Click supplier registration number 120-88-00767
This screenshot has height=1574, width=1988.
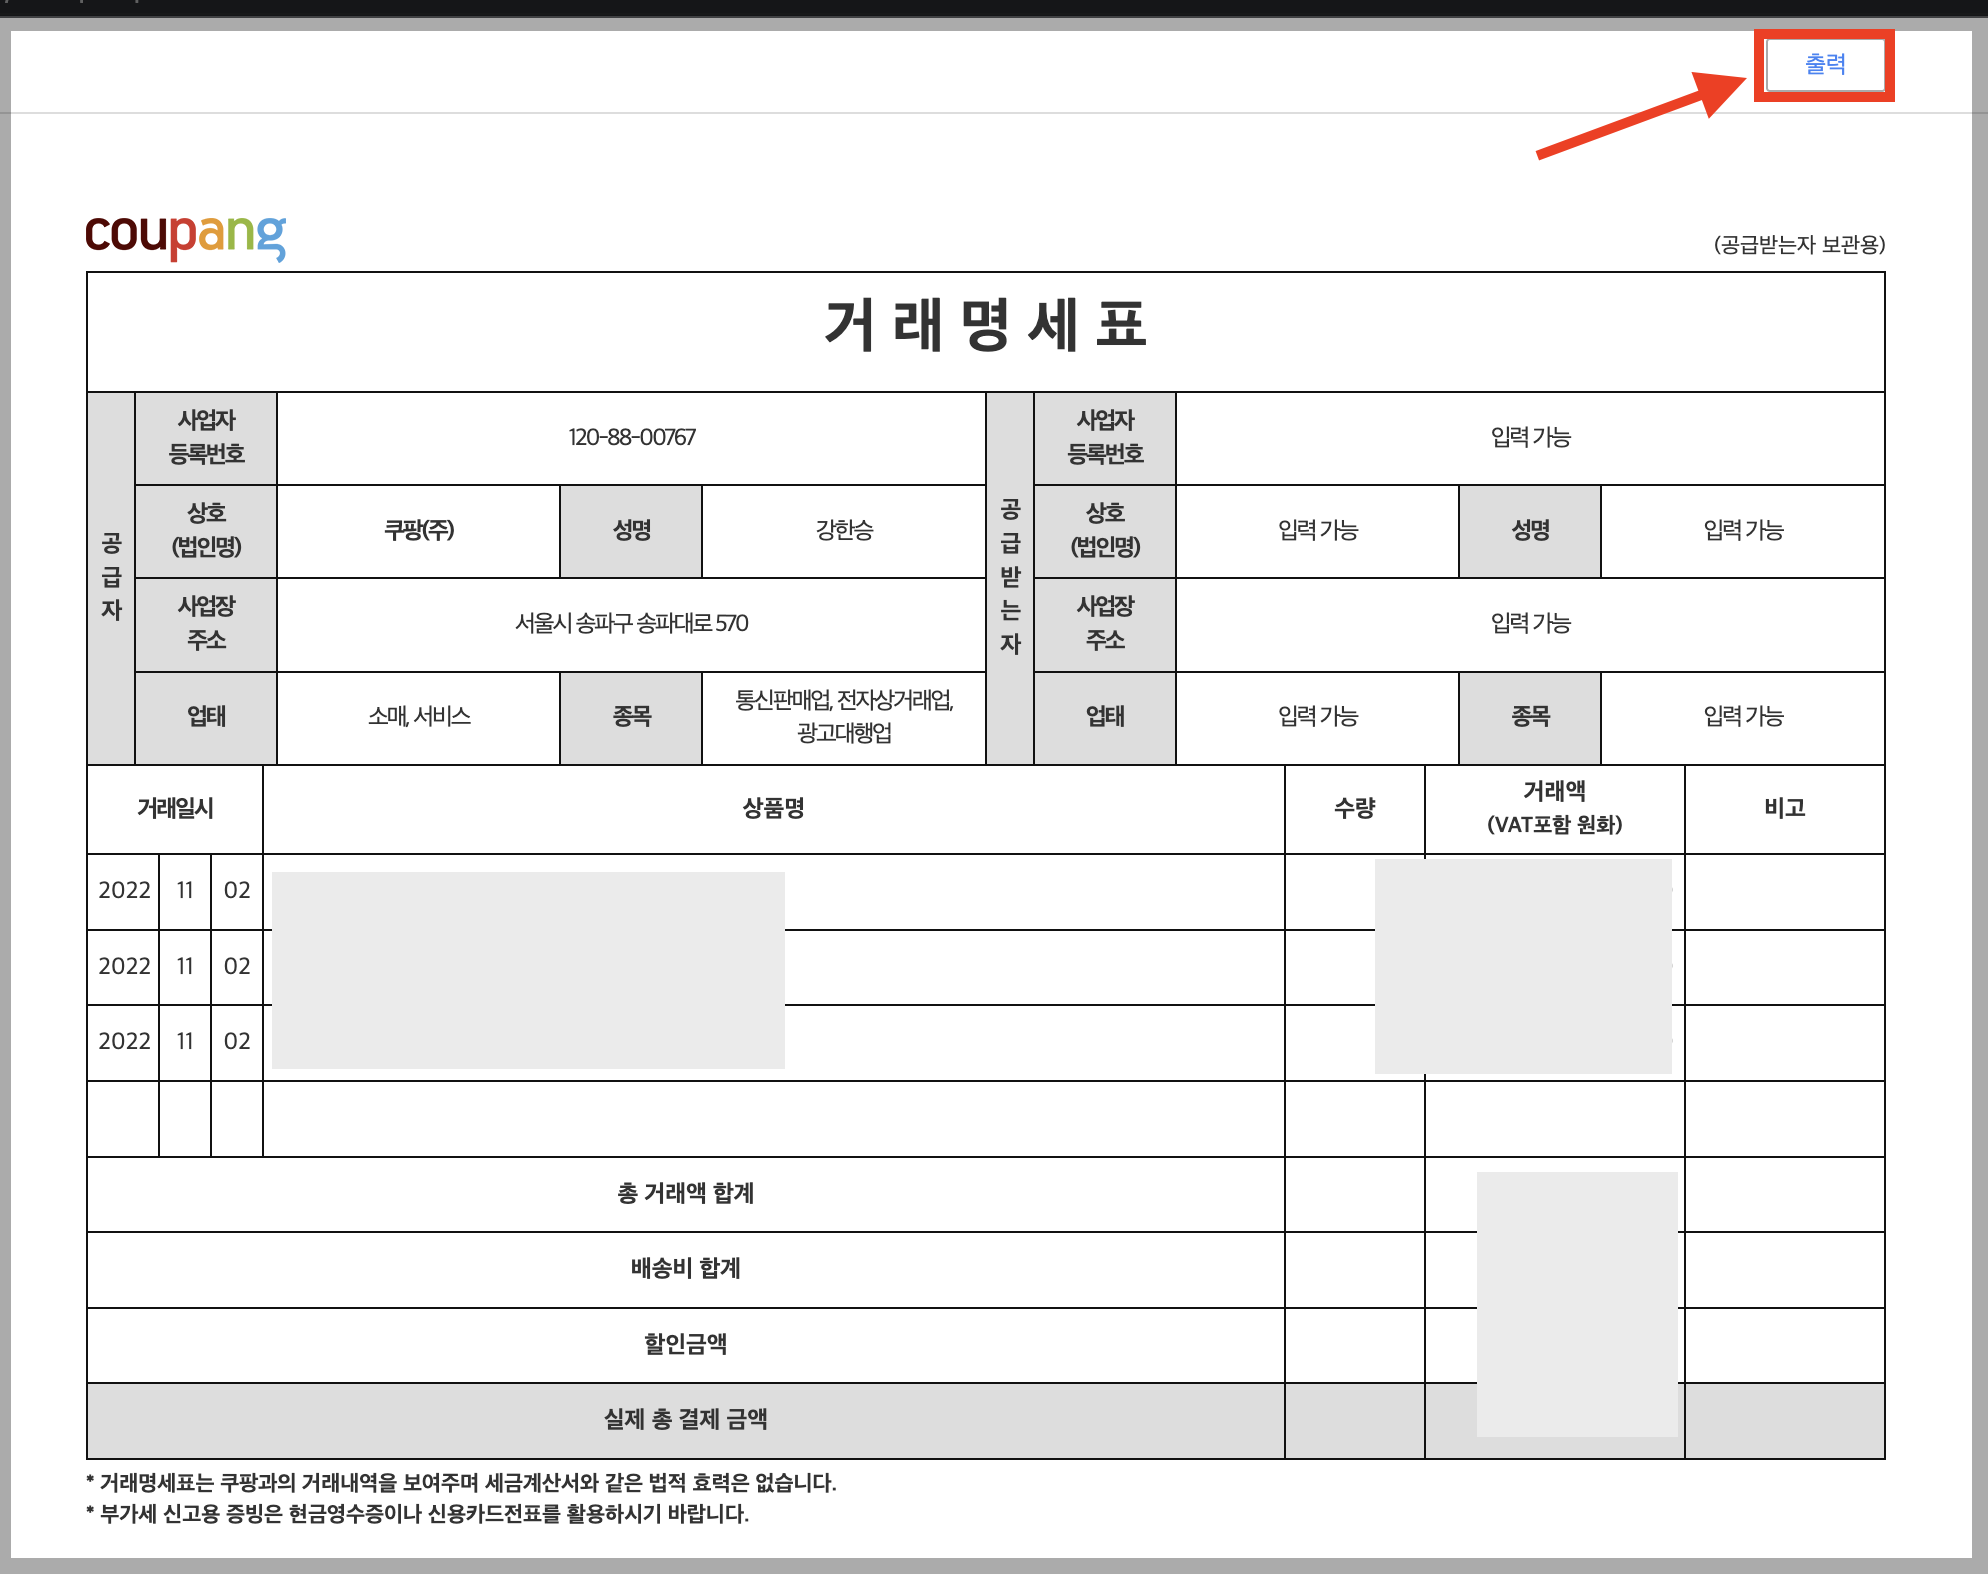point(631,437)
